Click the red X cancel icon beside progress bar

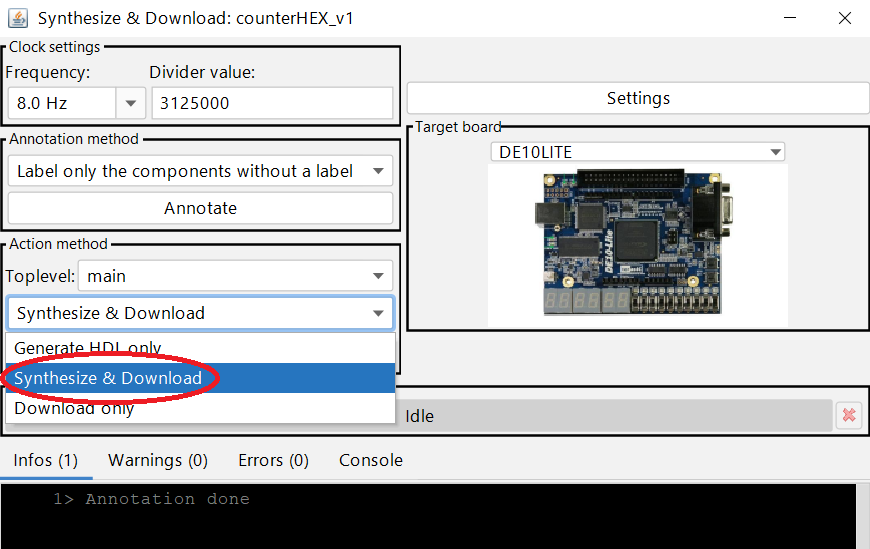pos(848,415)
